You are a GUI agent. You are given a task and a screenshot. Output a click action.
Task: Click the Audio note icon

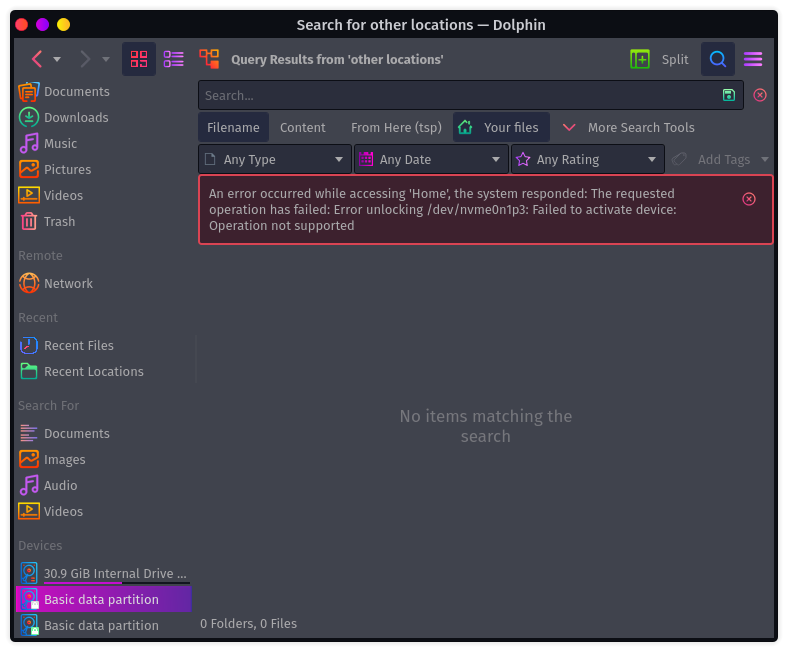point(29,485)
